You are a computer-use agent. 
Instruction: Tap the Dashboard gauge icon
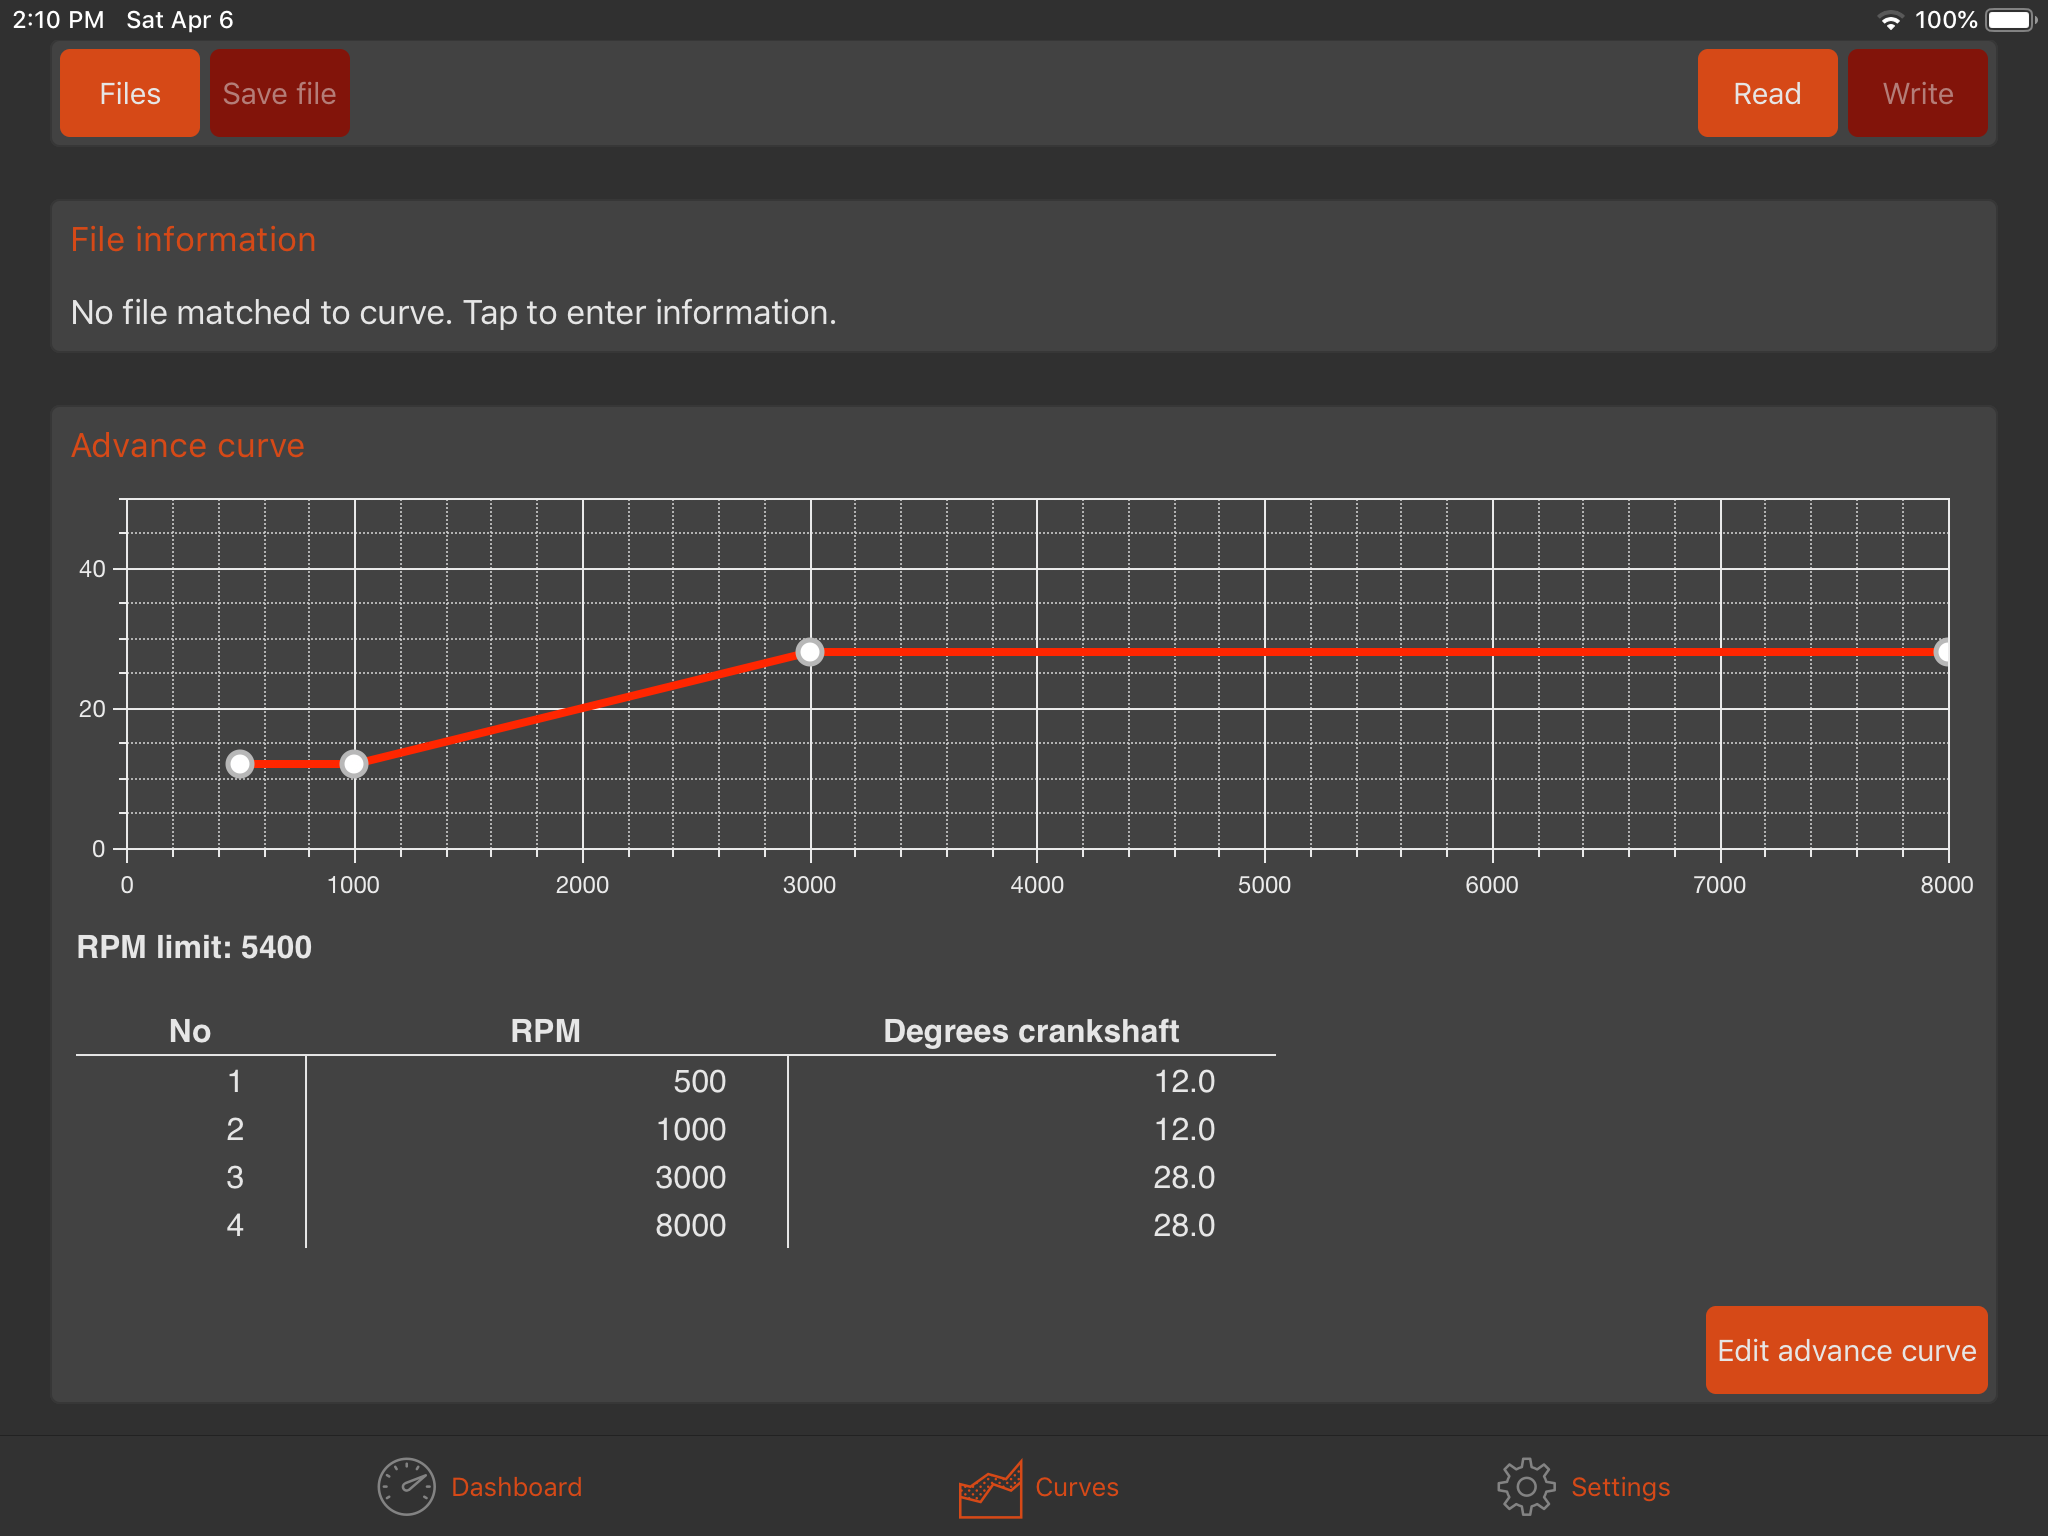[406, 1486]
